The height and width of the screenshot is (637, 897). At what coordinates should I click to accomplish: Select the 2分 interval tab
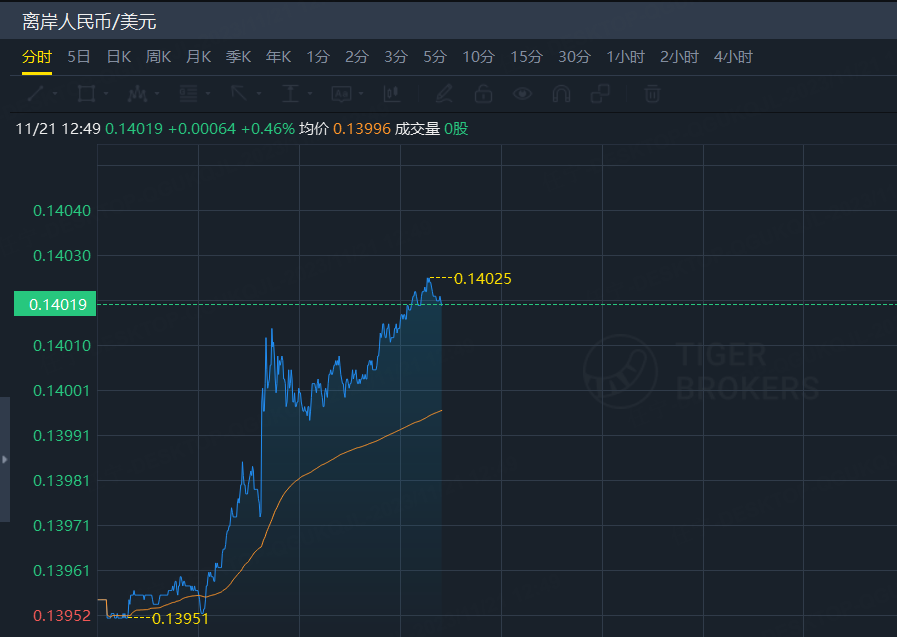click(x=356, y=57)
